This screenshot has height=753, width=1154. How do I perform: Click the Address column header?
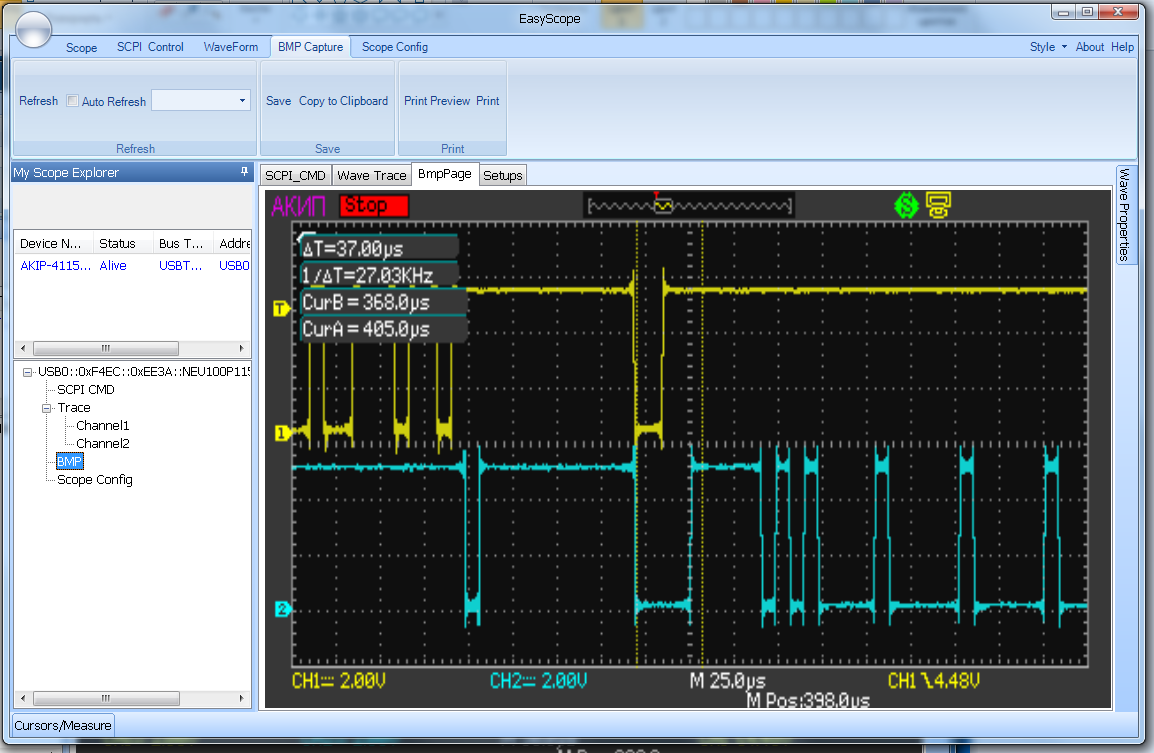click(233, 244)
